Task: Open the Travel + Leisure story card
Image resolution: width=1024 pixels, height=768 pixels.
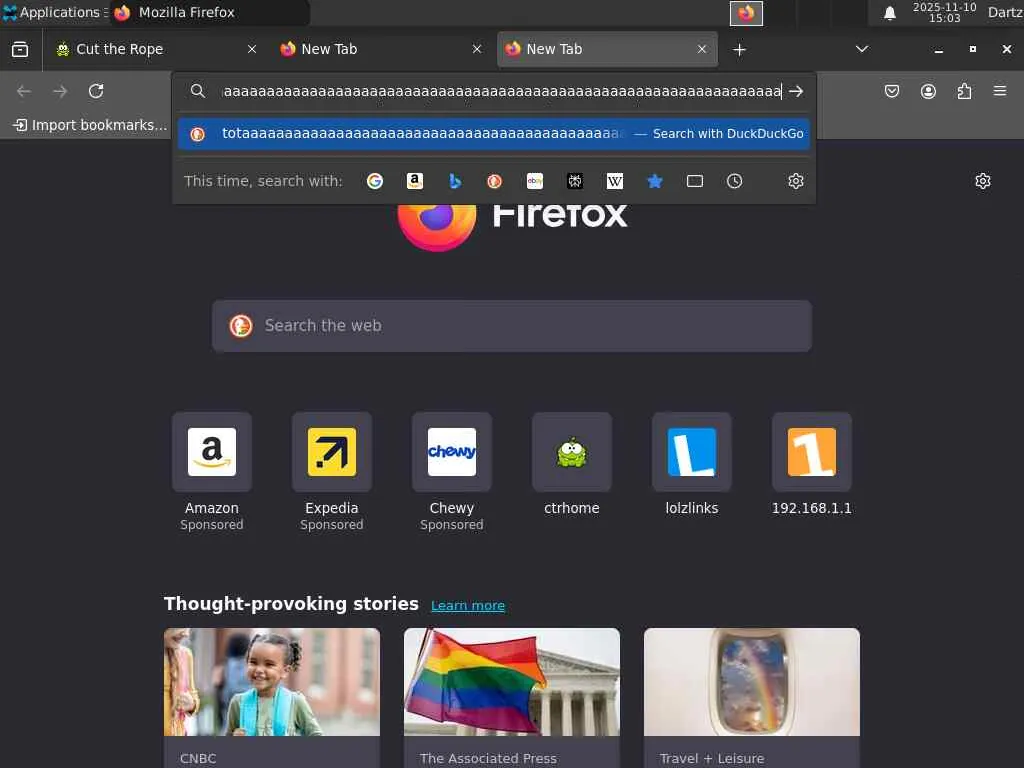Action: click(752, 697)
